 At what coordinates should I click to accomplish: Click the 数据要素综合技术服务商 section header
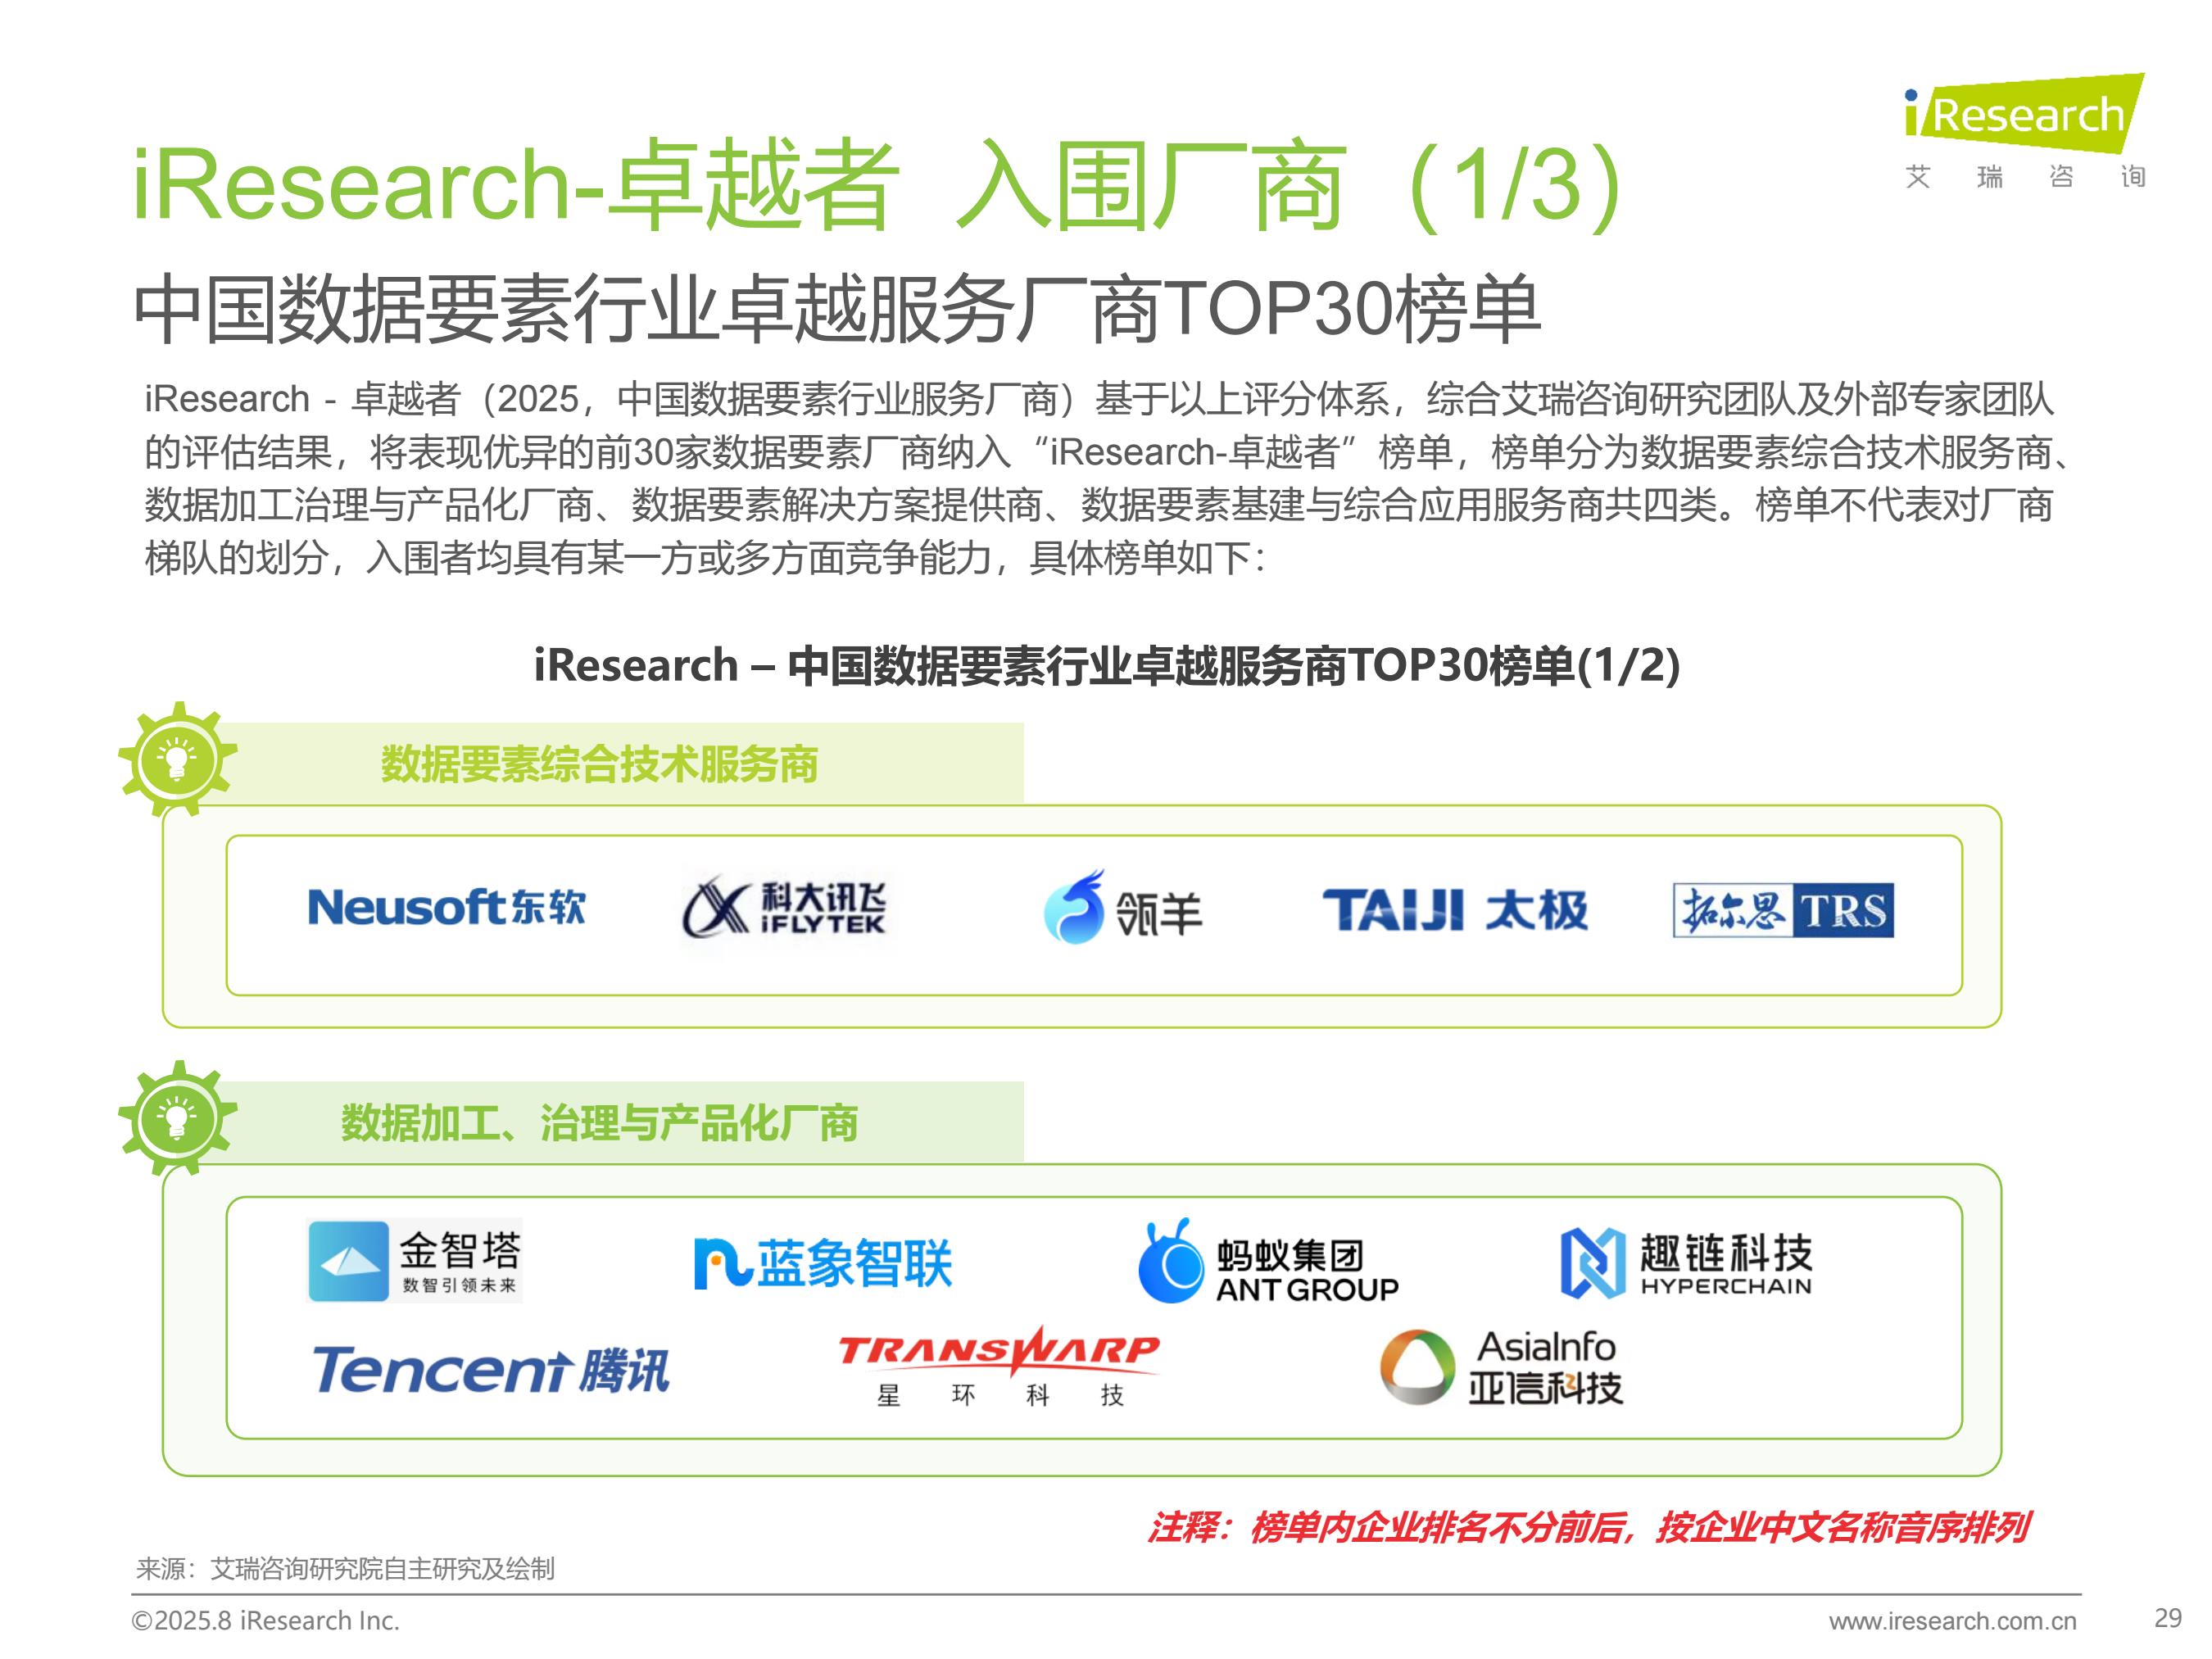coord(599,764)
